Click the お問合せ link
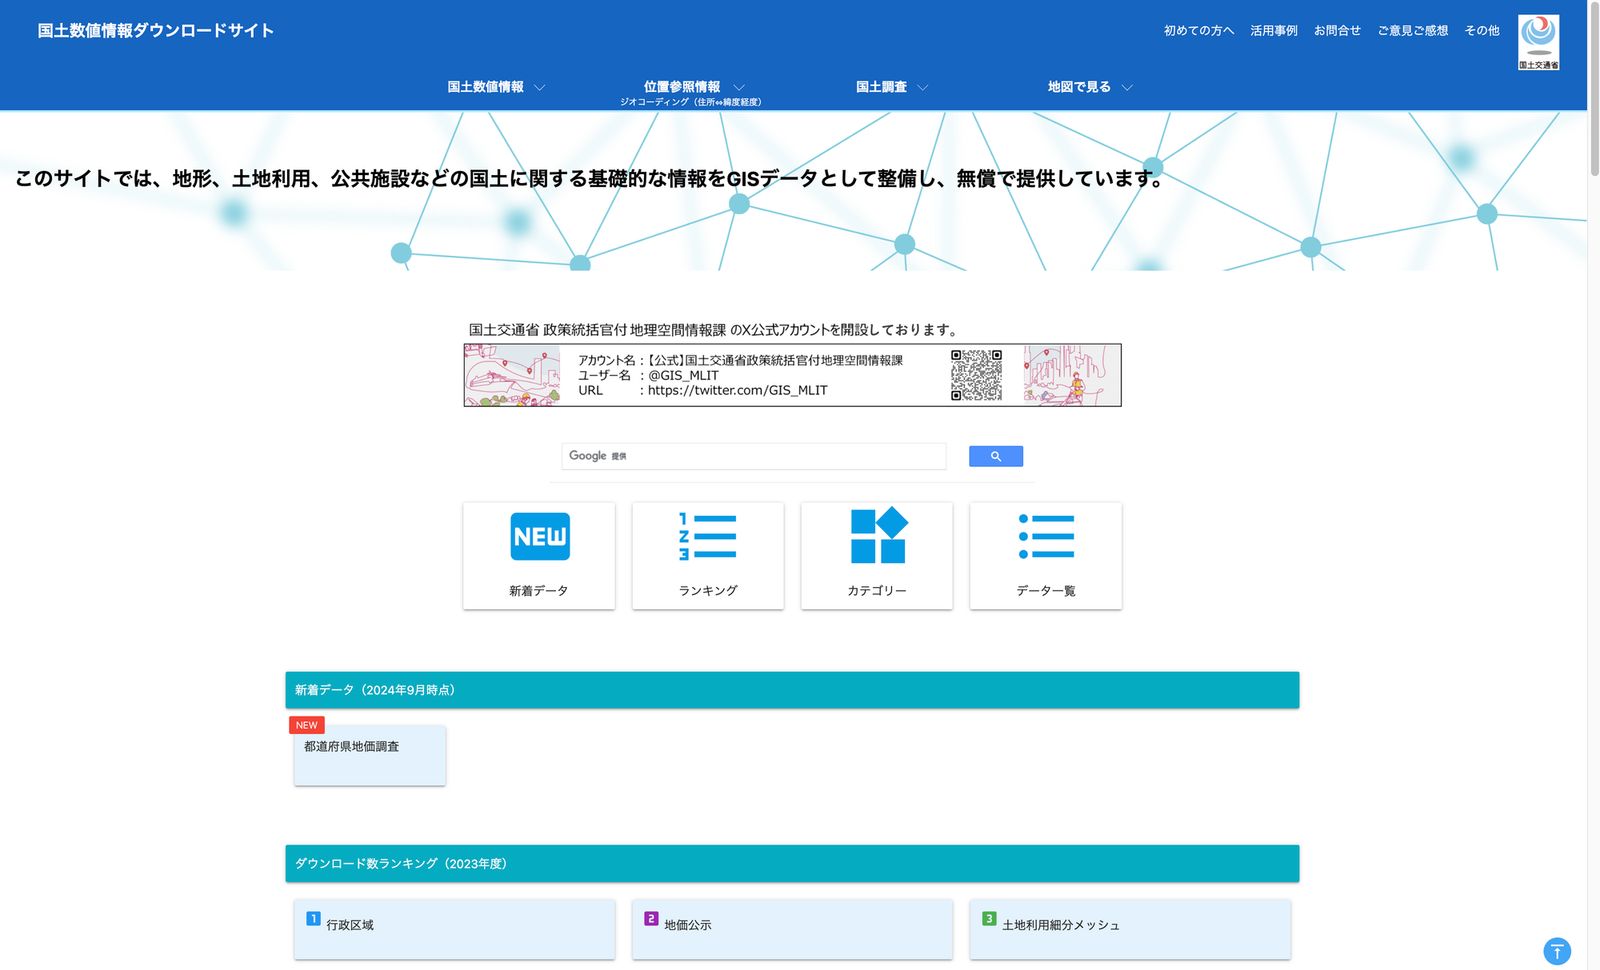Image resolution: width=1600 pixels, height=970 pixels. 1337,31
